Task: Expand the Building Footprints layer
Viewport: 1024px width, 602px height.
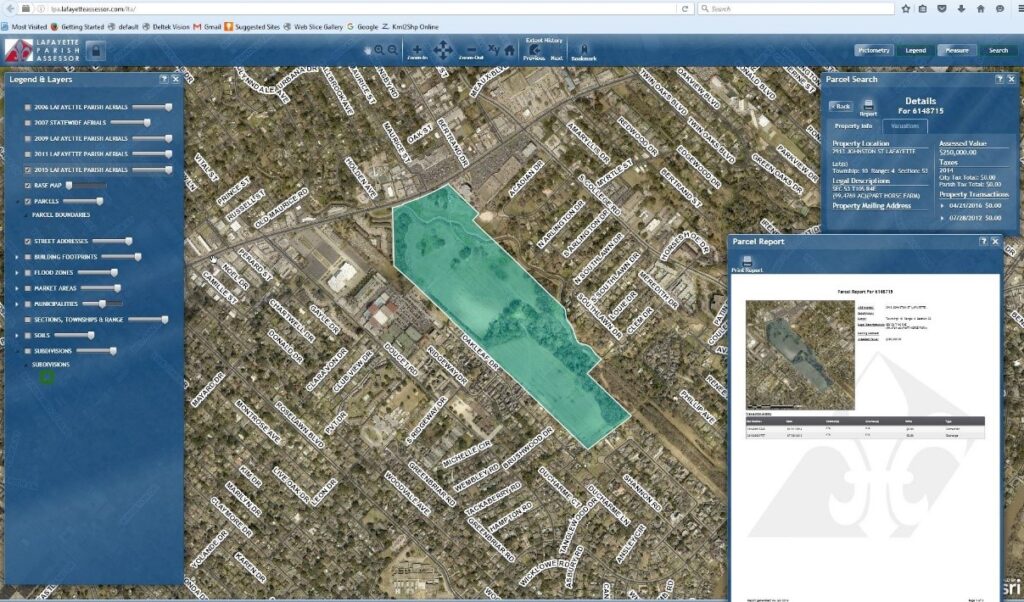Action: coord(17,257)
